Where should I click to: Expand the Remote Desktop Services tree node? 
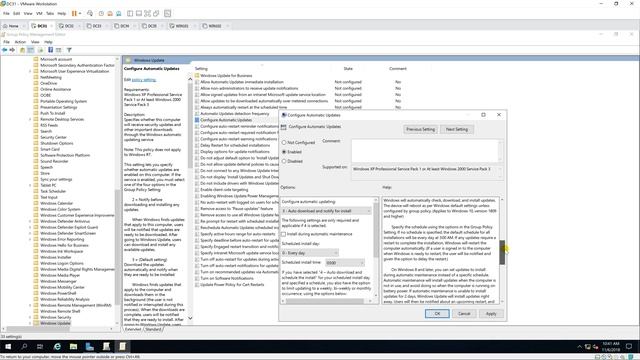(30, 119)
